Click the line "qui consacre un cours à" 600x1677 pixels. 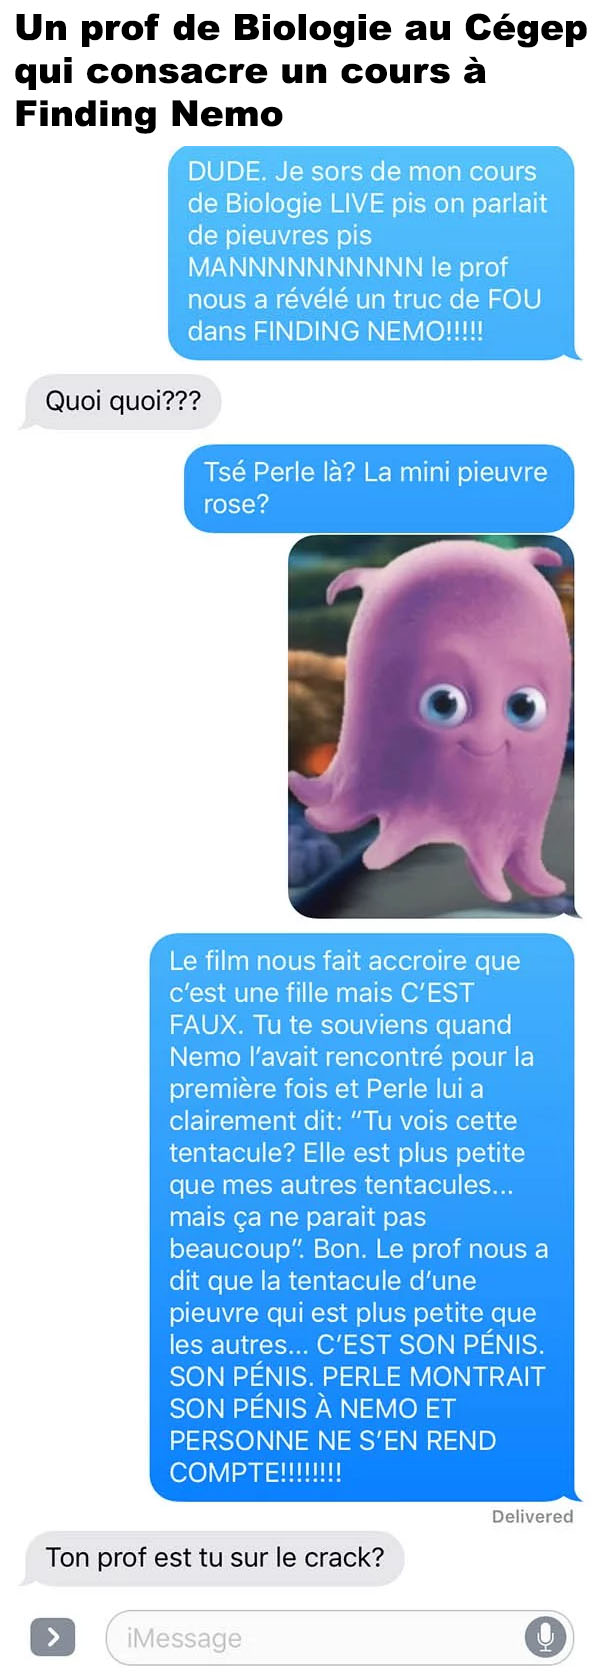coord(250,72)
